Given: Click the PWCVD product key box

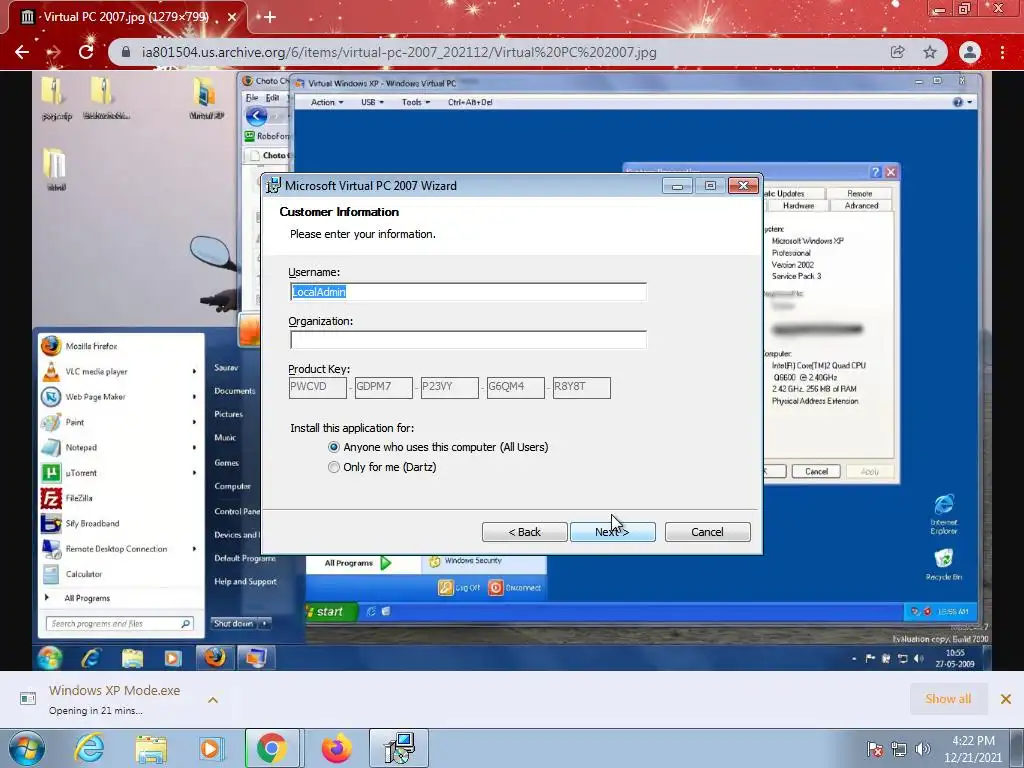Looking at the screenshot, I should (x=317, y=387).
